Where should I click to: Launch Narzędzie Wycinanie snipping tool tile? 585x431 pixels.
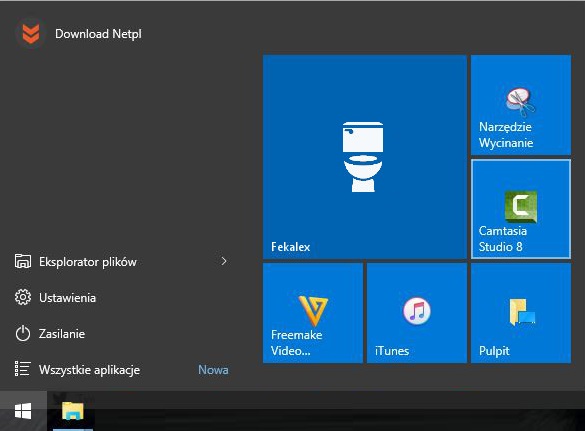point(521,105)
